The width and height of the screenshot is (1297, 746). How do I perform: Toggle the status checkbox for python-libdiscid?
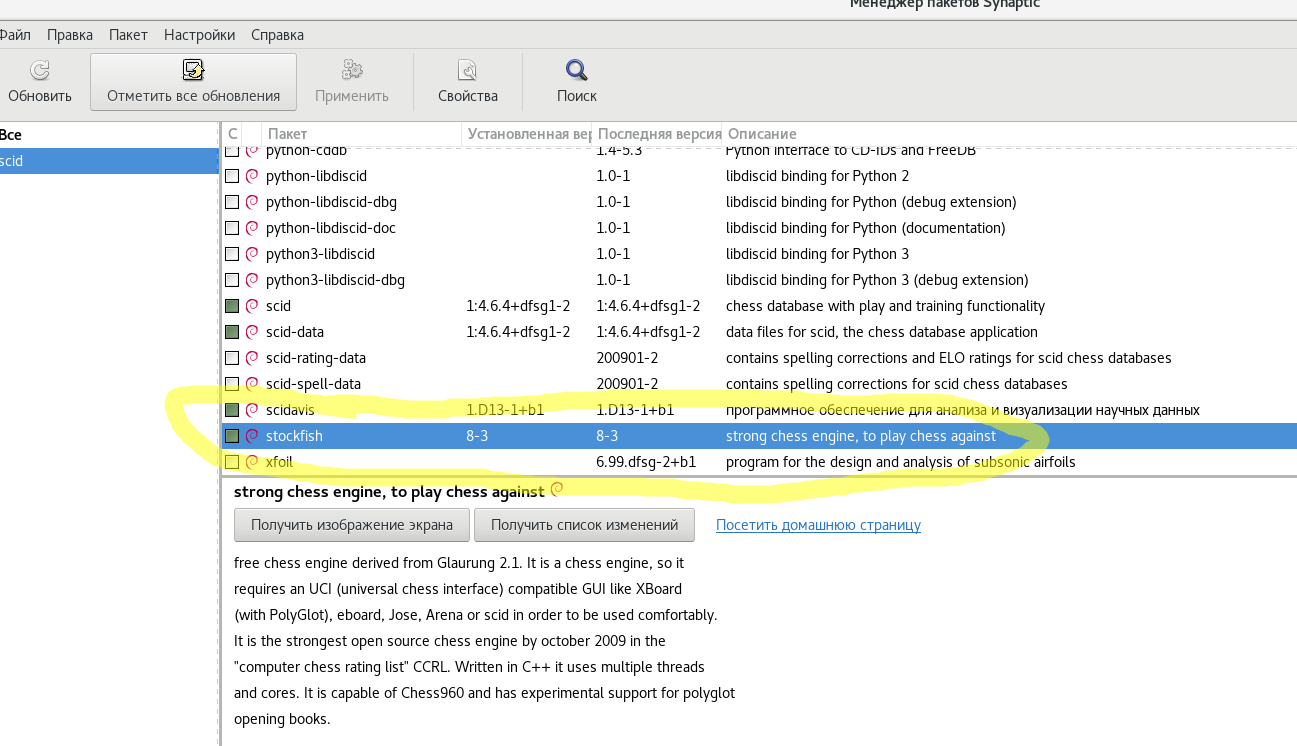click(232, 176)
